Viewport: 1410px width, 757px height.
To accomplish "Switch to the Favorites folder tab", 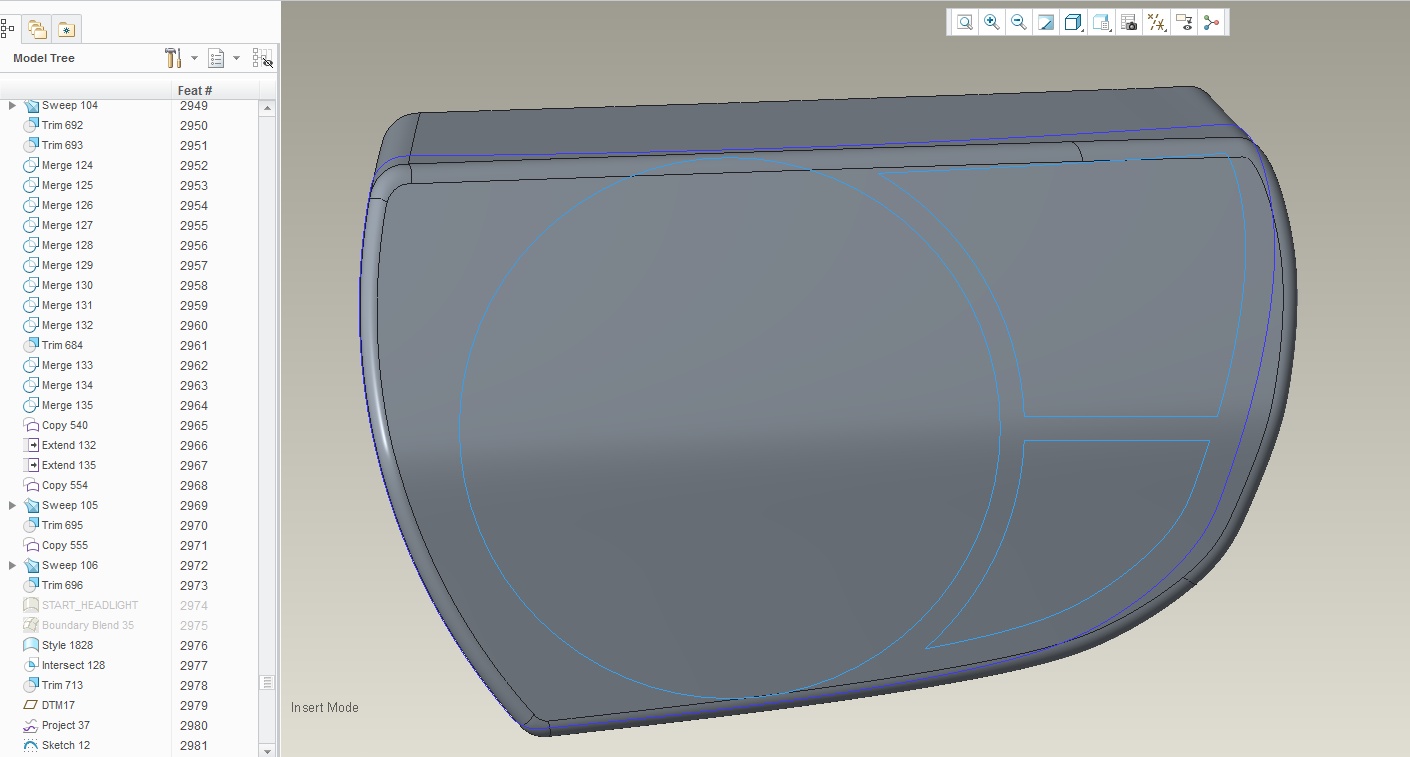I will pyautogui.click(x=66, y=29).
